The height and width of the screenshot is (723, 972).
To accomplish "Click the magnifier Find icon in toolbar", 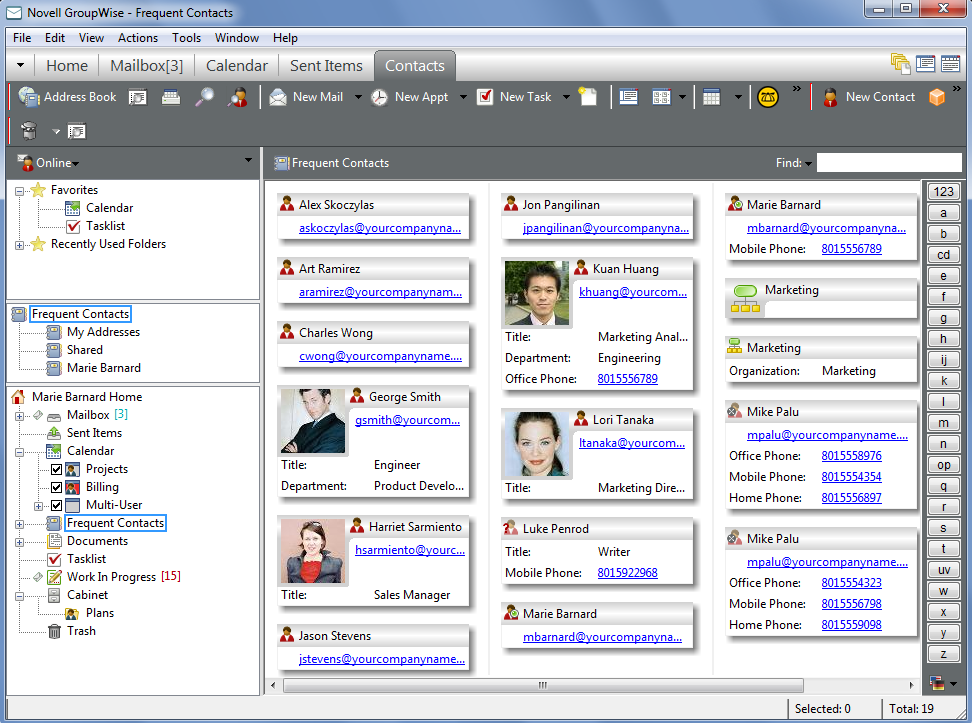I will [x=204, y=97].
